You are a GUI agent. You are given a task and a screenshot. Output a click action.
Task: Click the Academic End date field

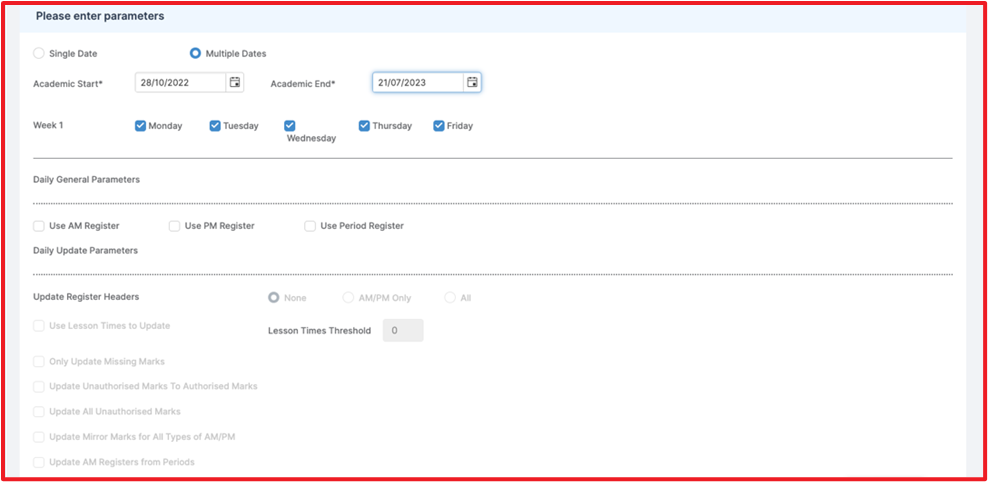click(418, 83)
